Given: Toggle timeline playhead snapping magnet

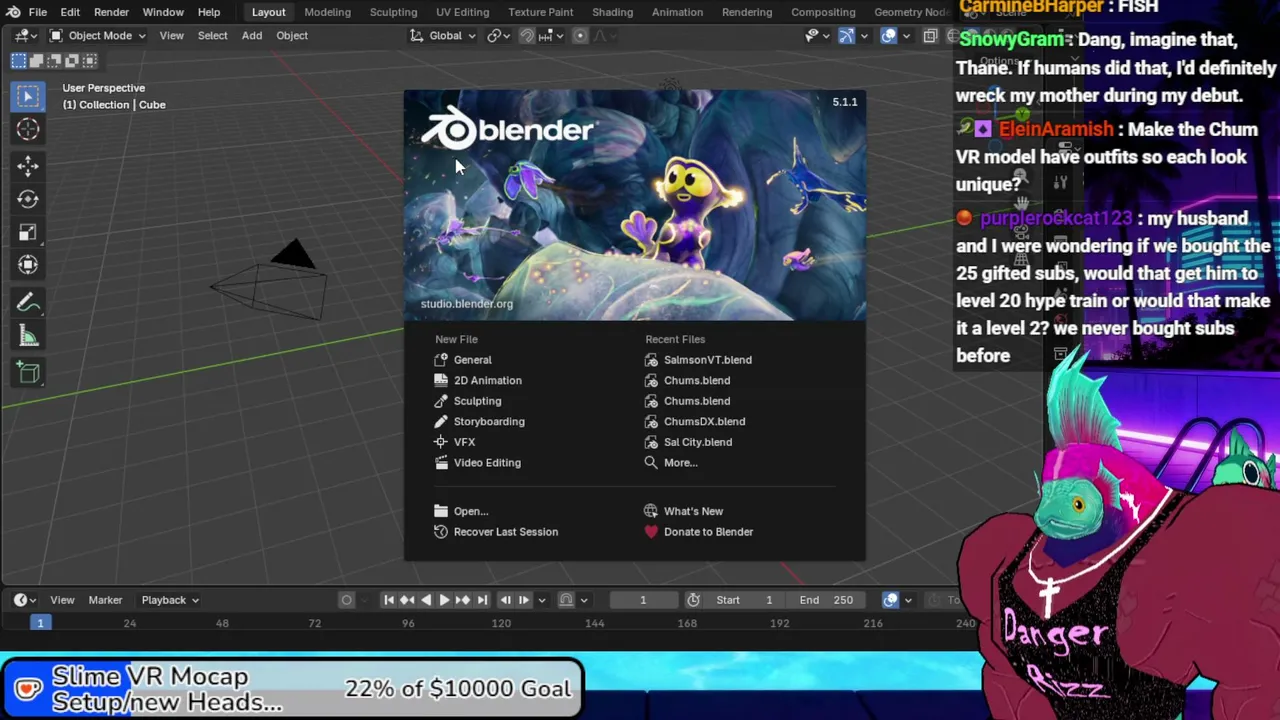Looking at the screenshot, I should (x=566, y=600).
